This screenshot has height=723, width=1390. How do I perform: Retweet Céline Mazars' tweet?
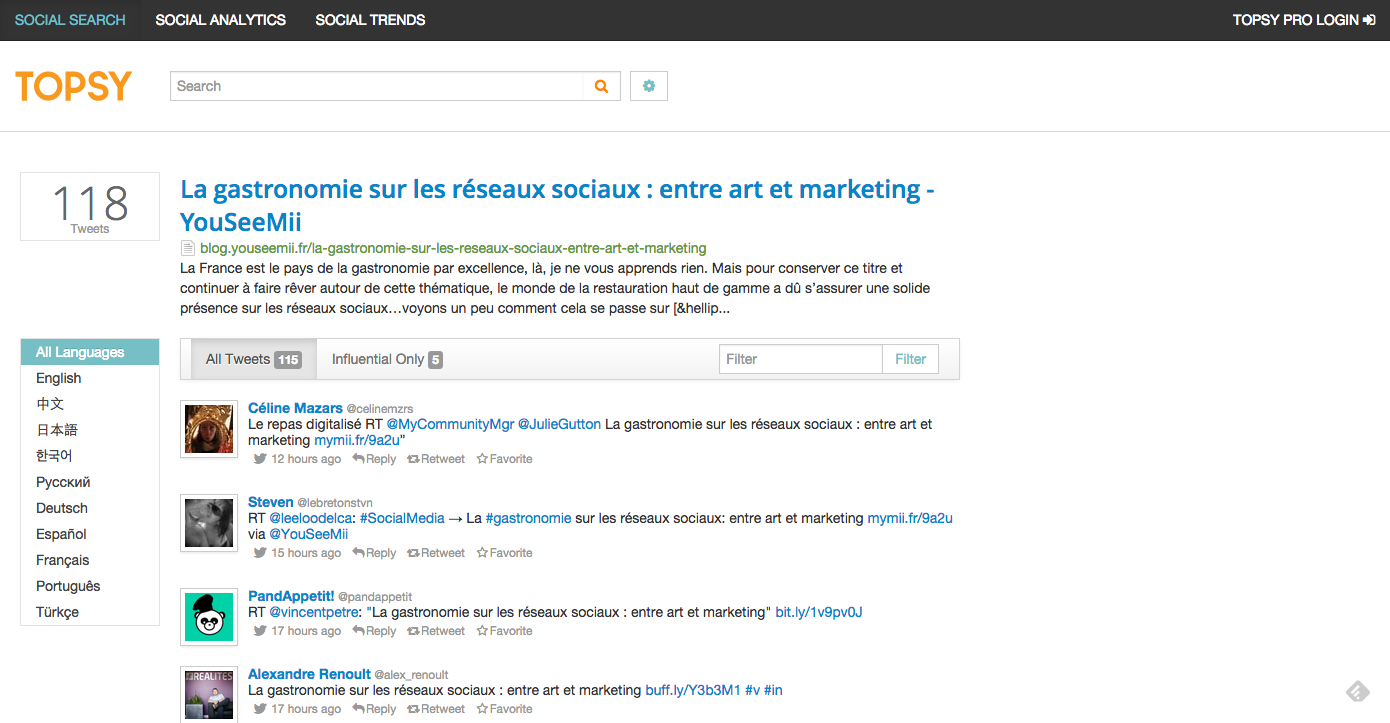coord(436,459)
